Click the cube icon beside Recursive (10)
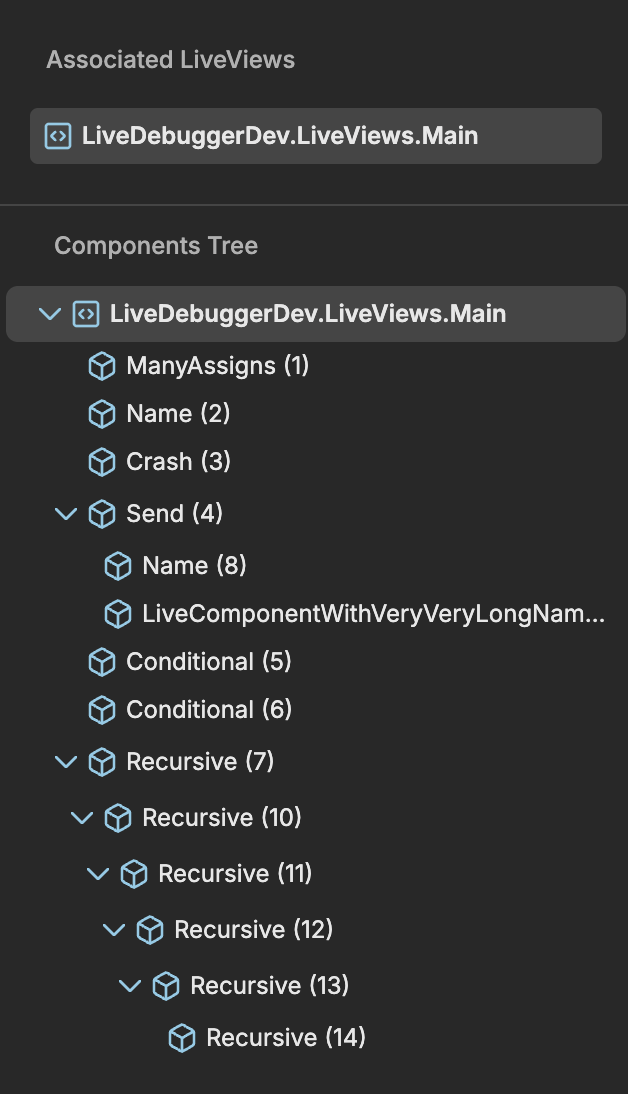 coord(118,818)
